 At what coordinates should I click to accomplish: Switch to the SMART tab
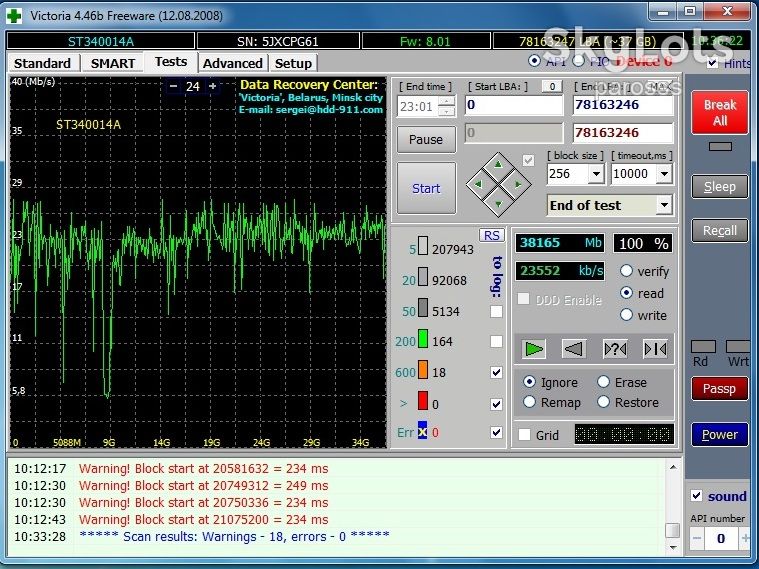tap(113, 63)
